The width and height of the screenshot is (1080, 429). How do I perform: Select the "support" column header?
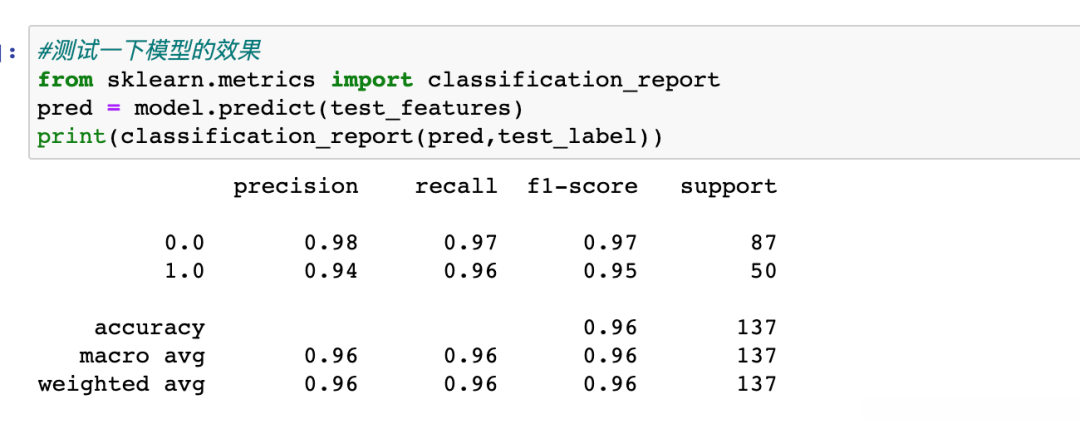pos(728,186)
